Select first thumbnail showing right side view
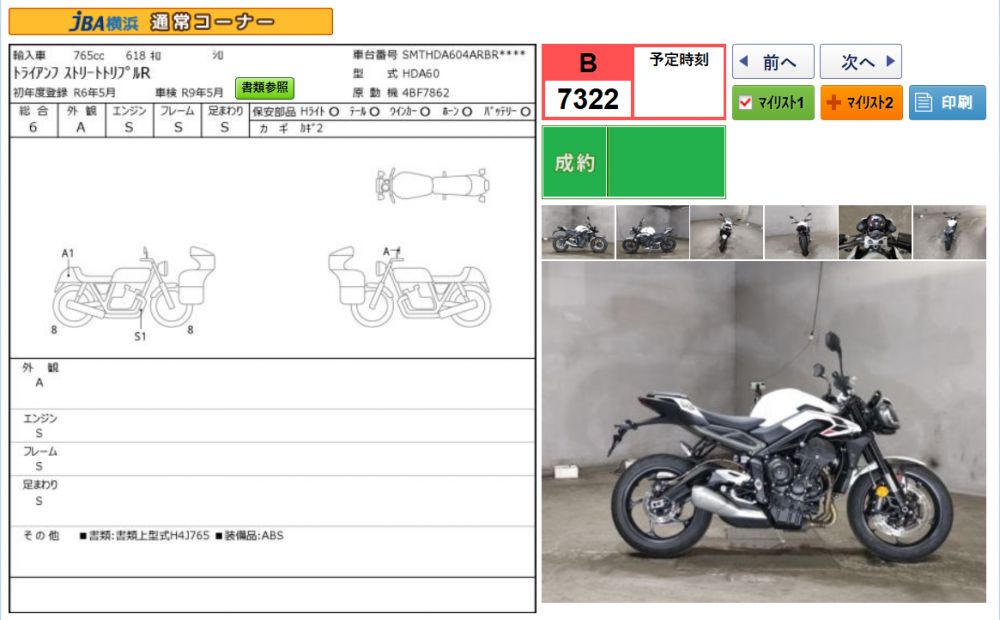This screenshot has height=620, width=1000. pos(578,233)
